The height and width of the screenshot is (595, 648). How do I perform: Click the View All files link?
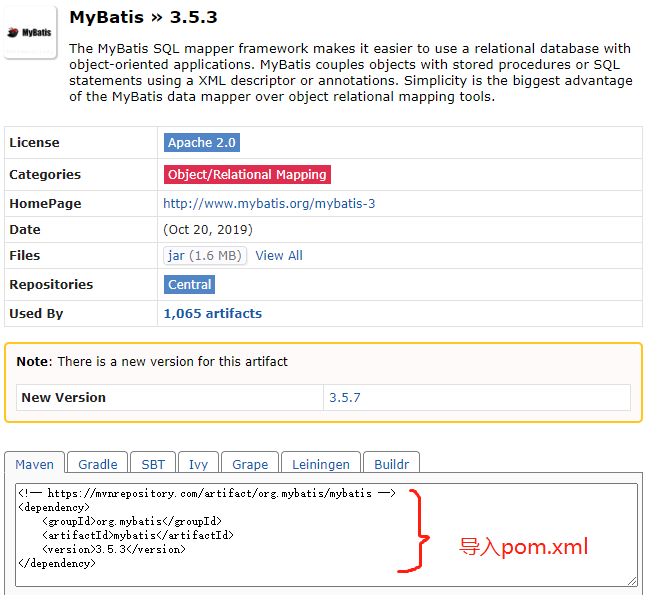279,255
